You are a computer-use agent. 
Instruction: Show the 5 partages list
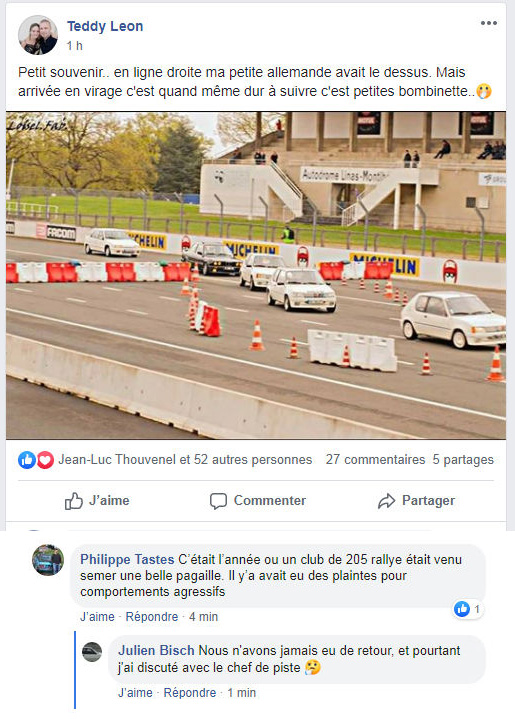(463, 459)
